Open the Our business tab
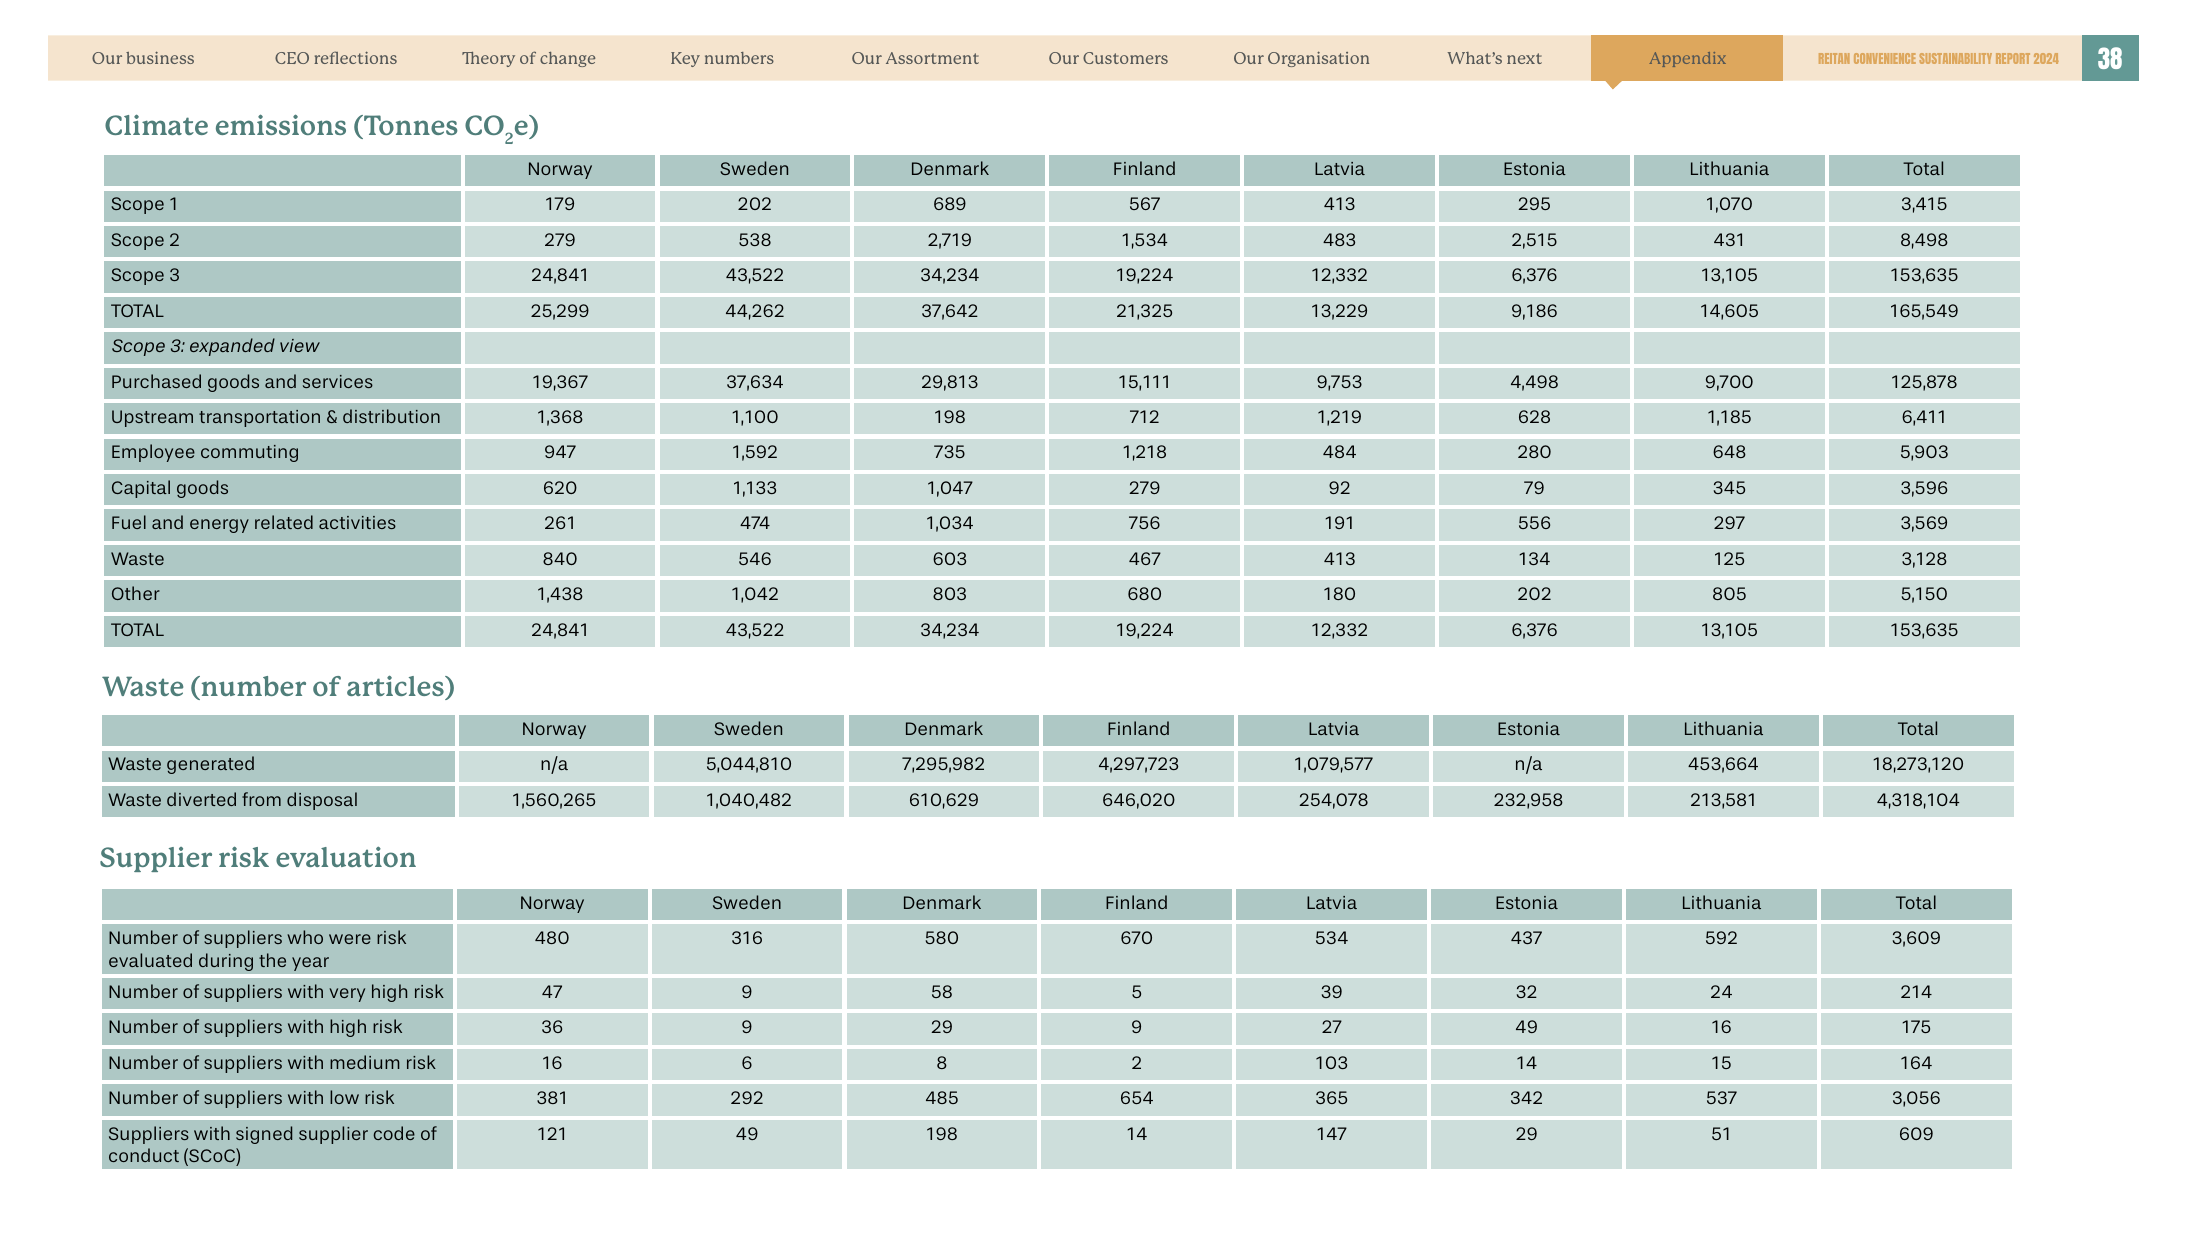2191x1241 pixels. (x=143, y=58)
